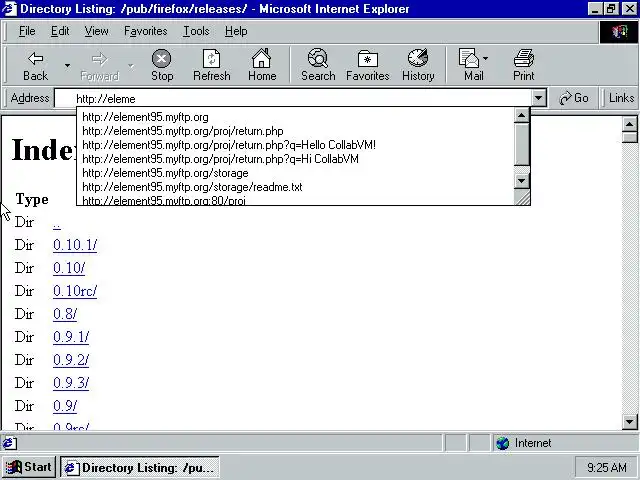Select suggestion with q=Hello CollabVM!
640x480 pixels.
coord(295,145)
